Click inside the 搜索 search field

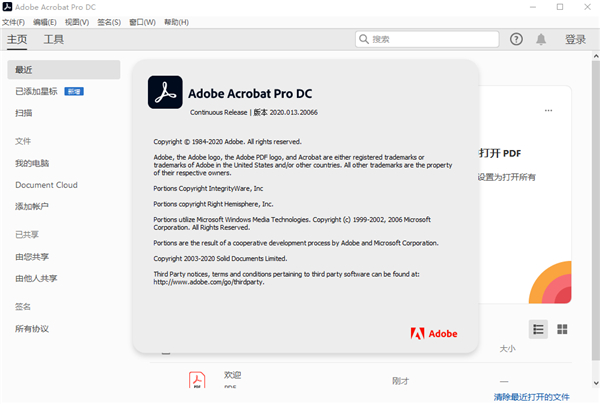coord(427,39)
